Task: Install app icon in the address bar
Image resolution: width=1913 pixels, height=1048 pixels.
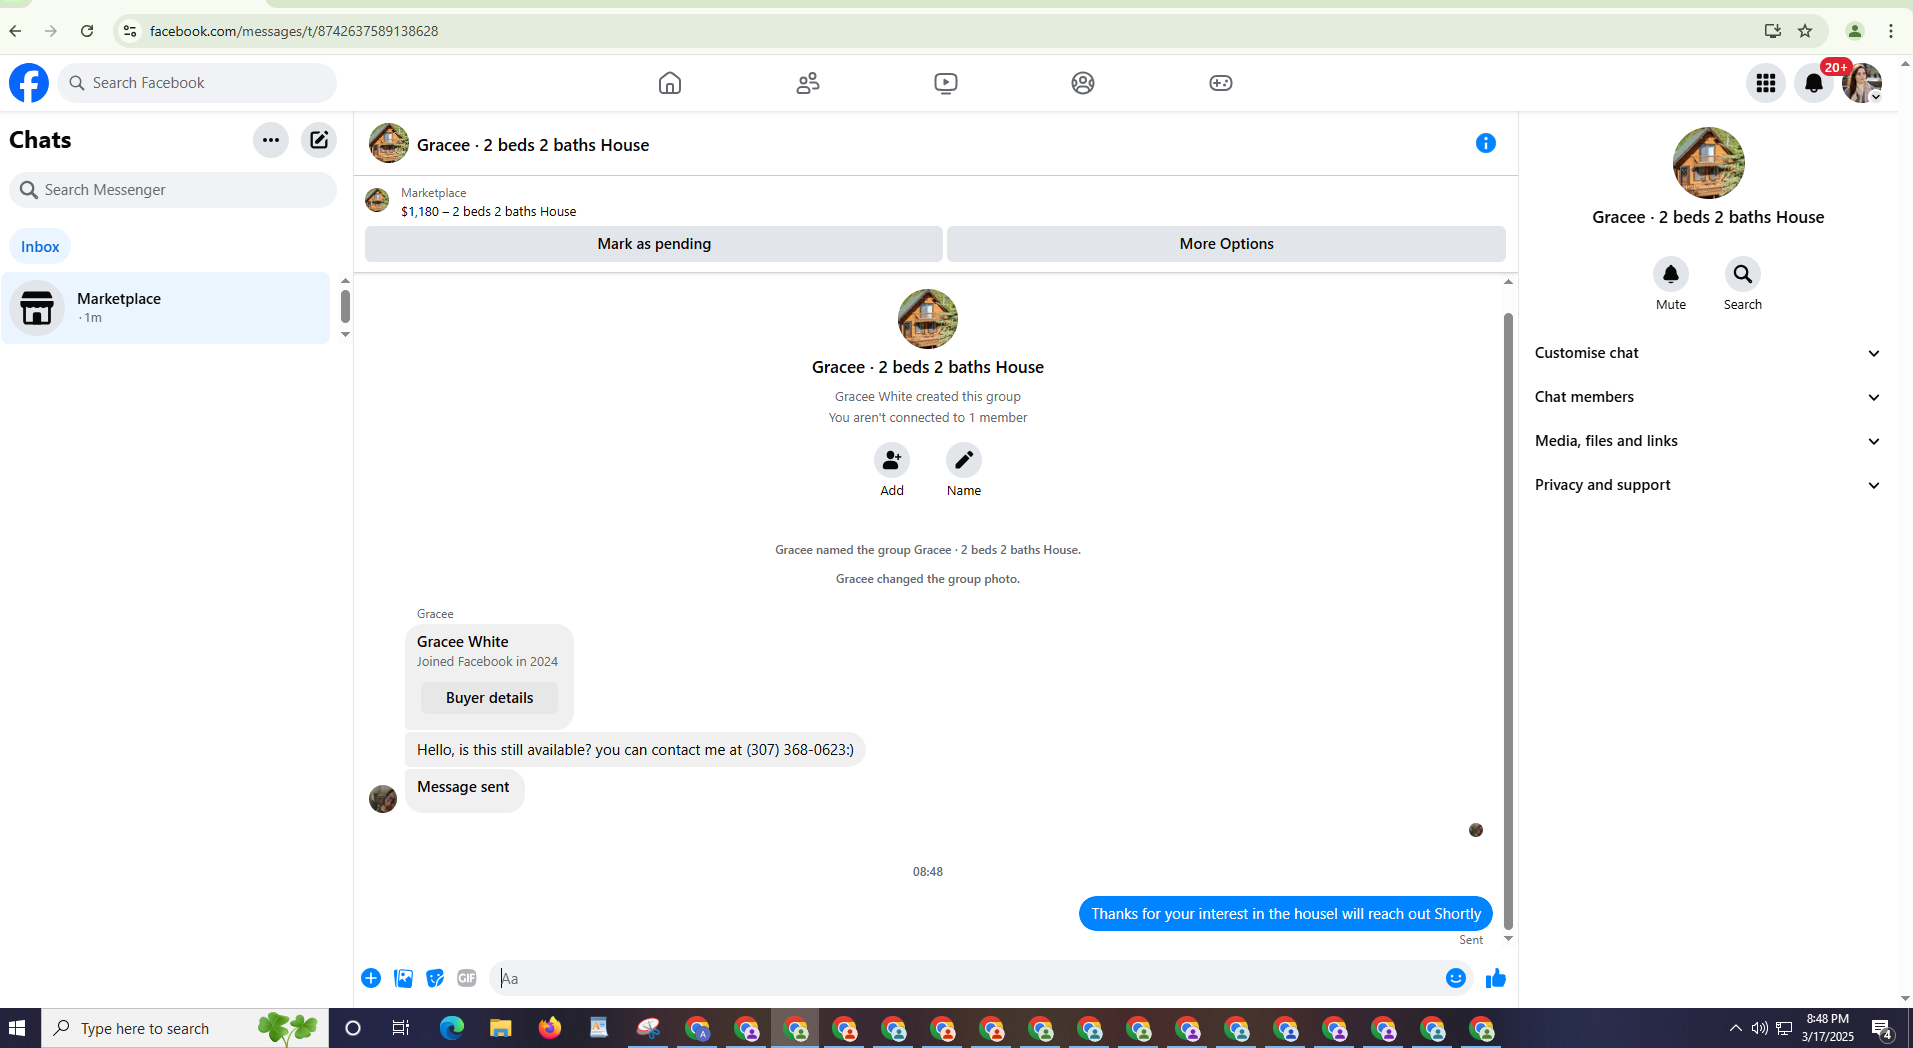Action: coord(1773,31)
